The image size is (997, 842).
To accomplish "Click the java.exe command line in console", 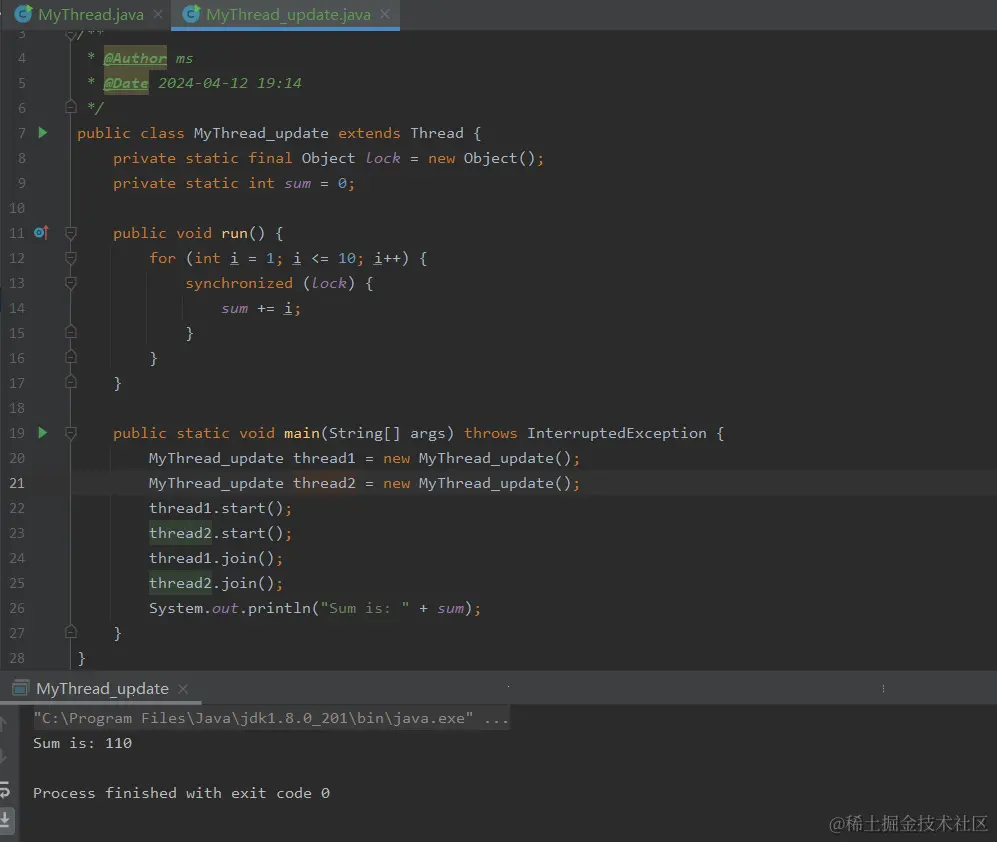I will [x=271, y=719].
